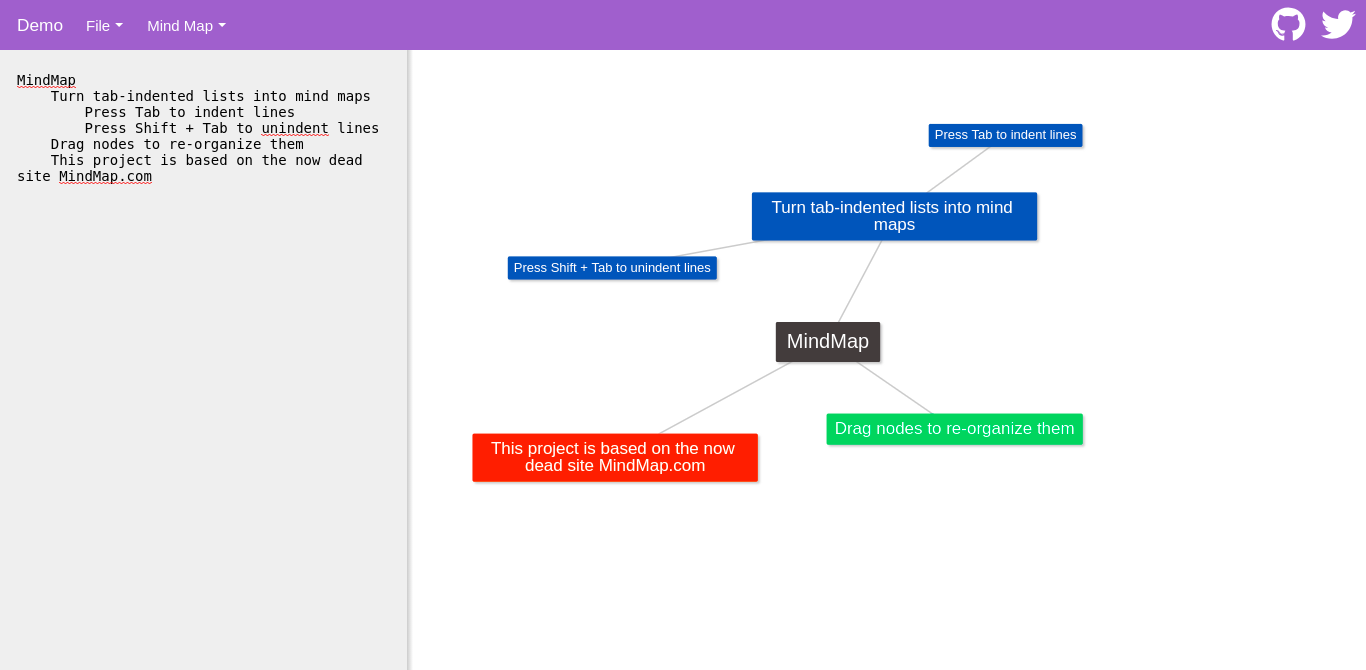Expand the File menu chevron
The height and width of the screenshot is (670, 1366).
[x=119, y=25]
